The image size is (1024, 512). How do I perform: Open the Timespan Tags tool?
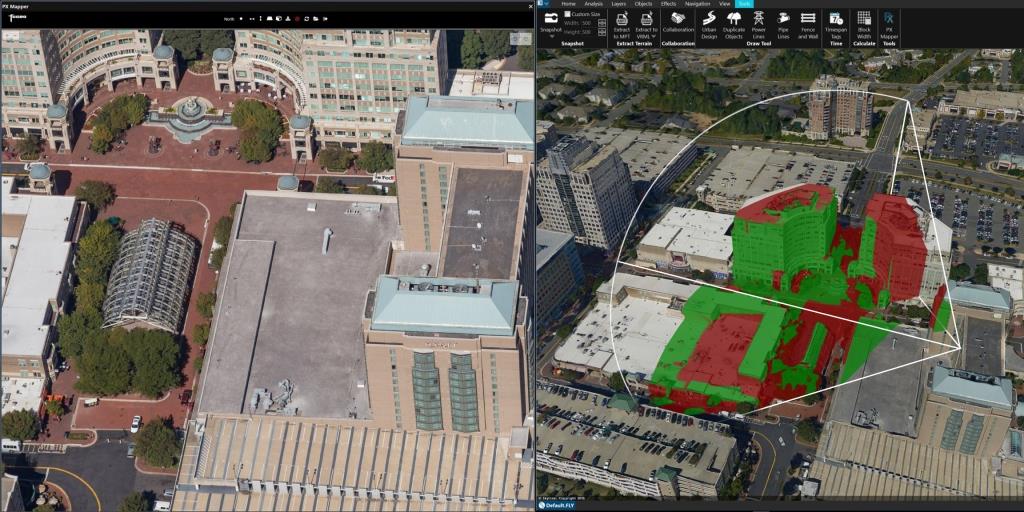836,25
